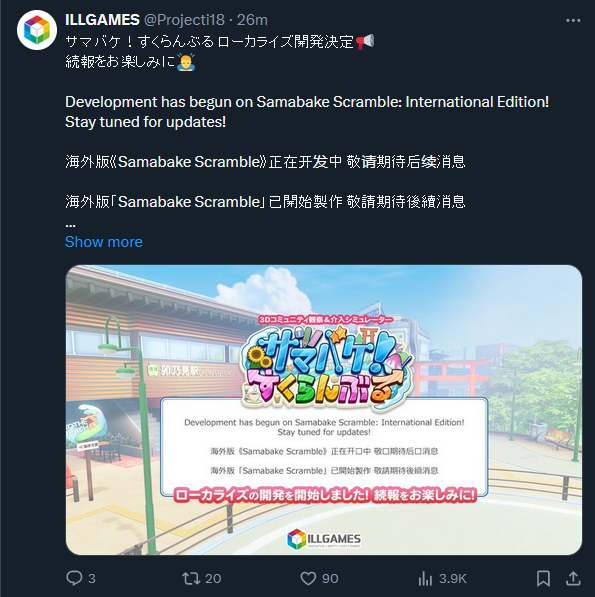Screen dimensions: 595x597
Task: Open the @Projecti18 handle link
Action: click(x=184, y=20)
